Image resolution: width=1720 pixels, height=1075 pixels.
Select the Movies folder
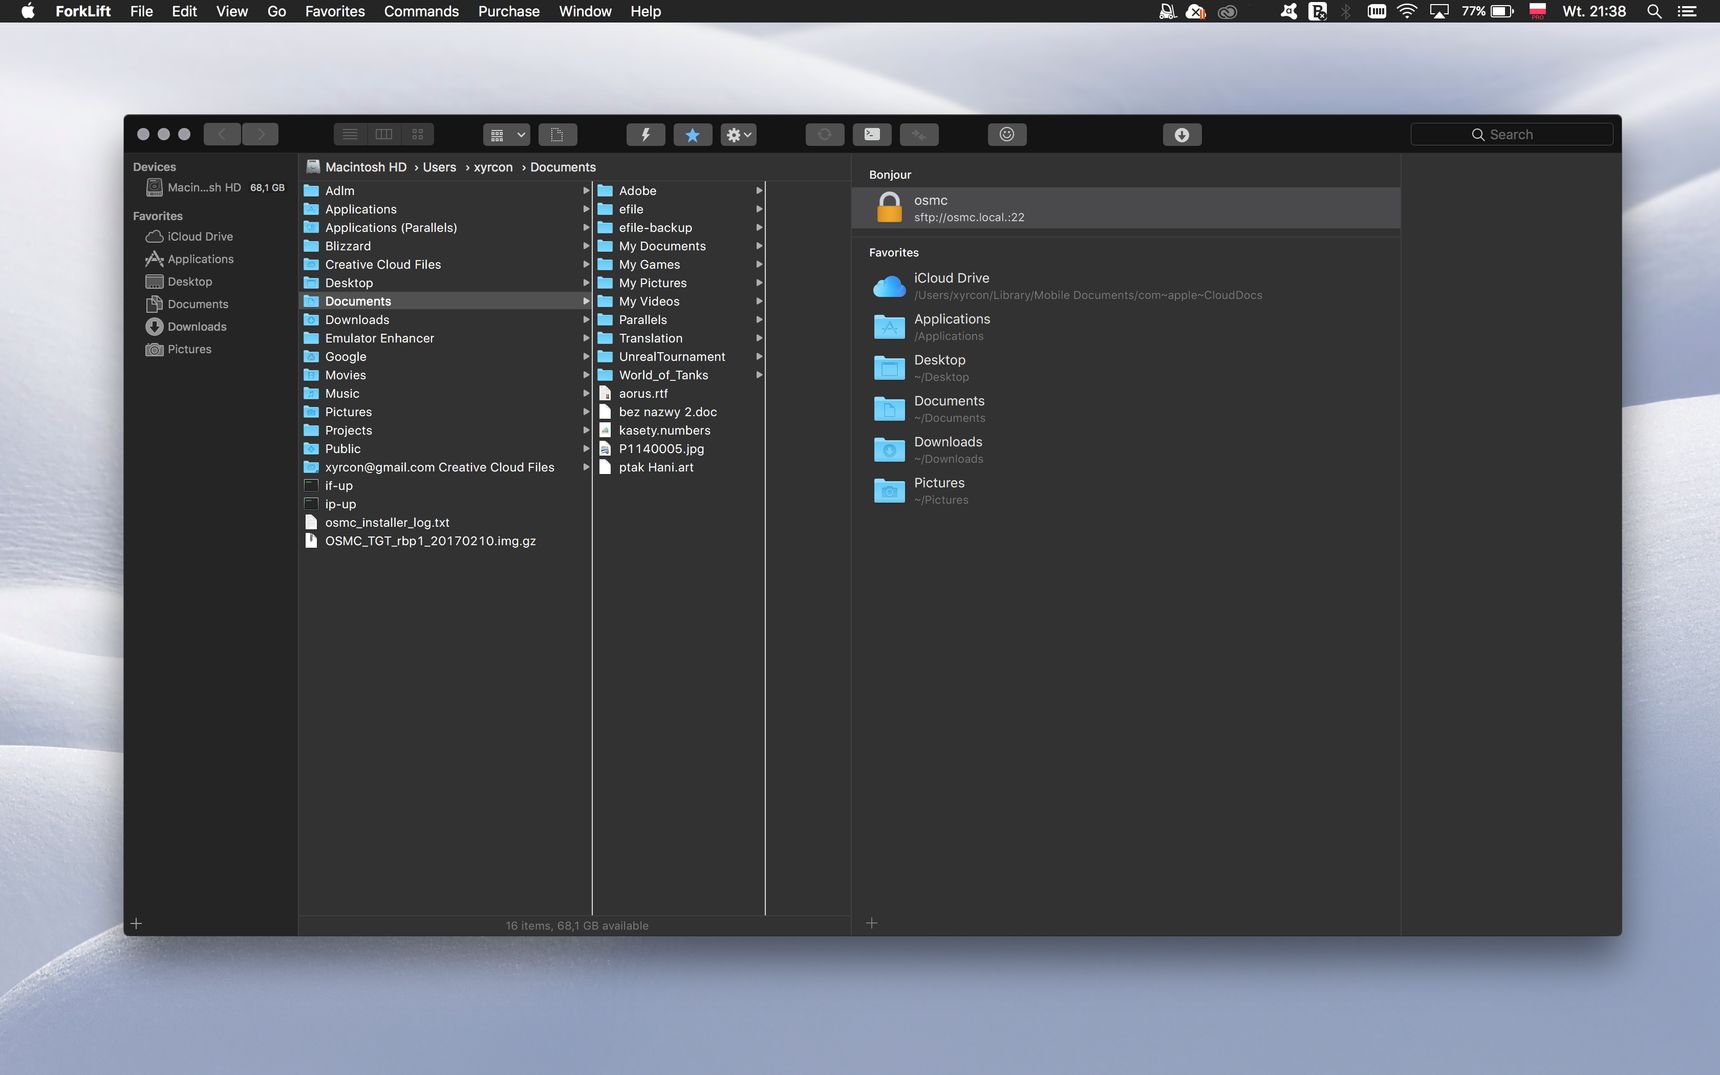coord(445,375)
